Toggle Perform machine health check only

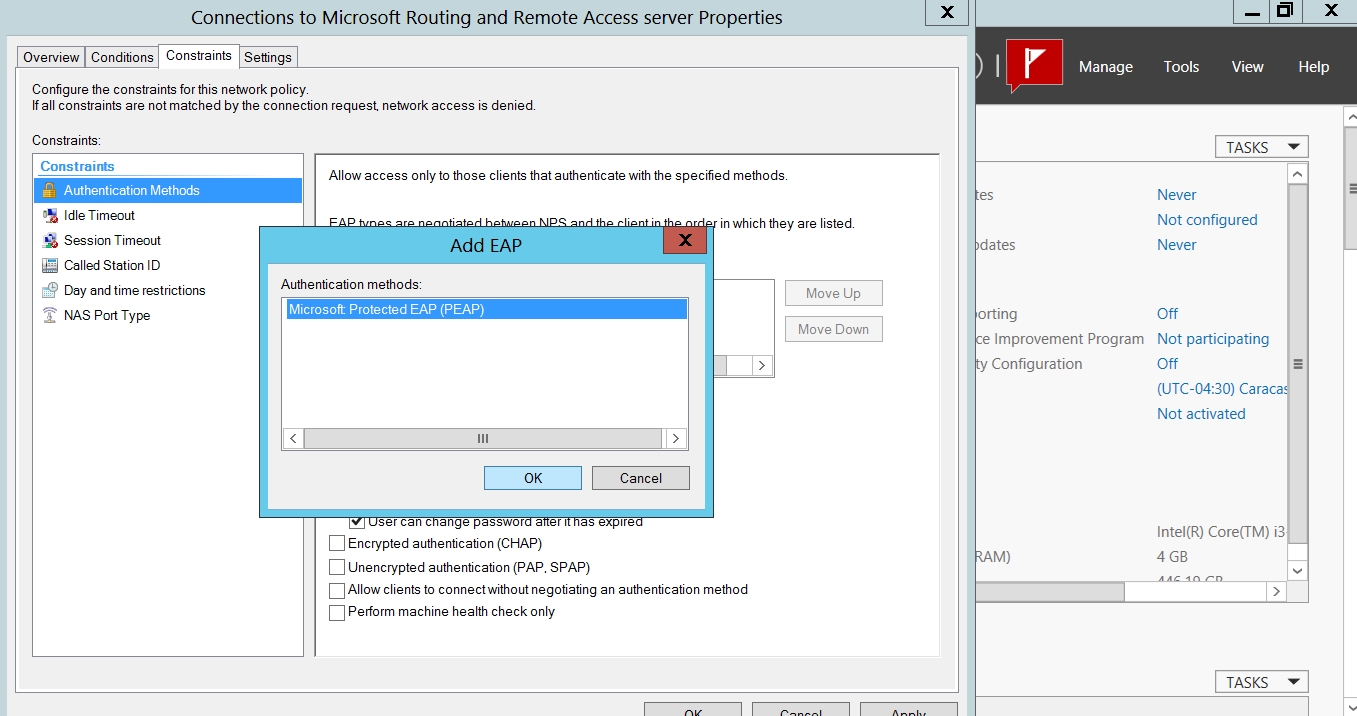click(337, 612)
